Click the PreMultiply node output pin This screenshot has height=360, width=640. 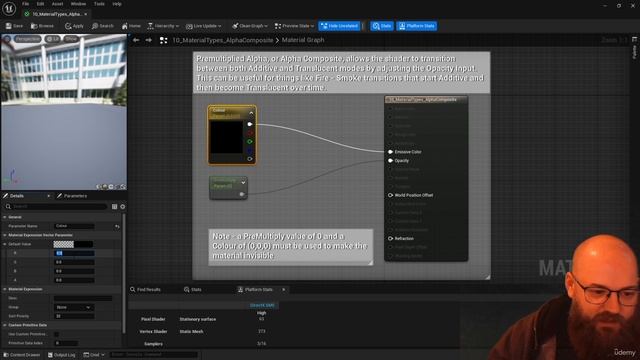242,194
